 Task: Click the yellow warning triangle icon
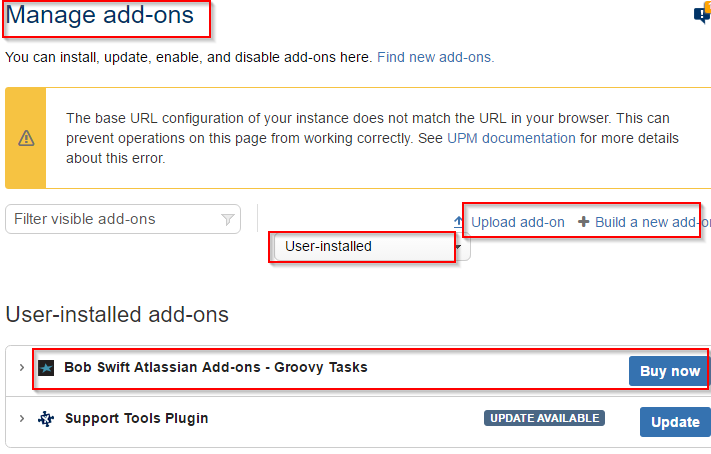(26, 138)
